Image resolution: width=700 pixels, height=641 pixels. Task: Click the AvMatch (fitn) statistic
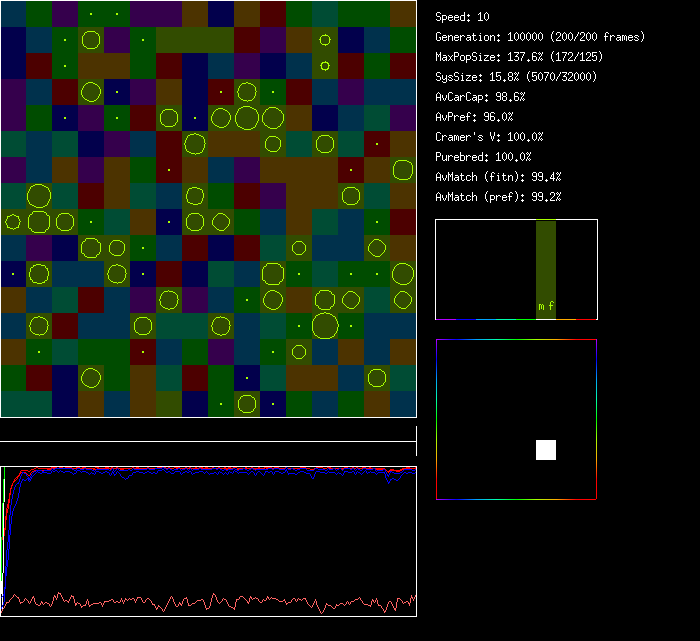(x=498, y=177)
